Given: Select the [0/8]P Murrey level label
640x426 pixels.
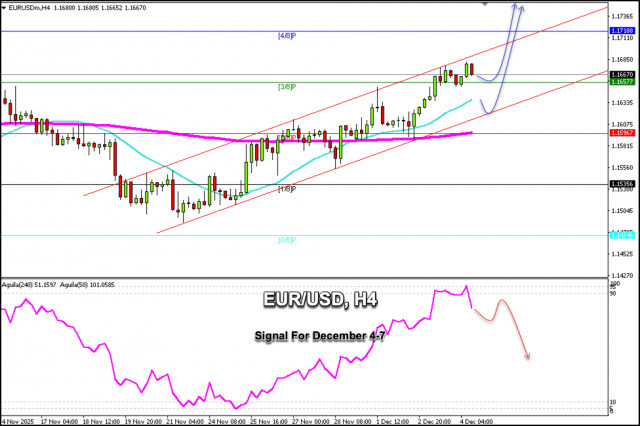Looking at the screenshot, I should pyautogui.click(x=287, y=240).
